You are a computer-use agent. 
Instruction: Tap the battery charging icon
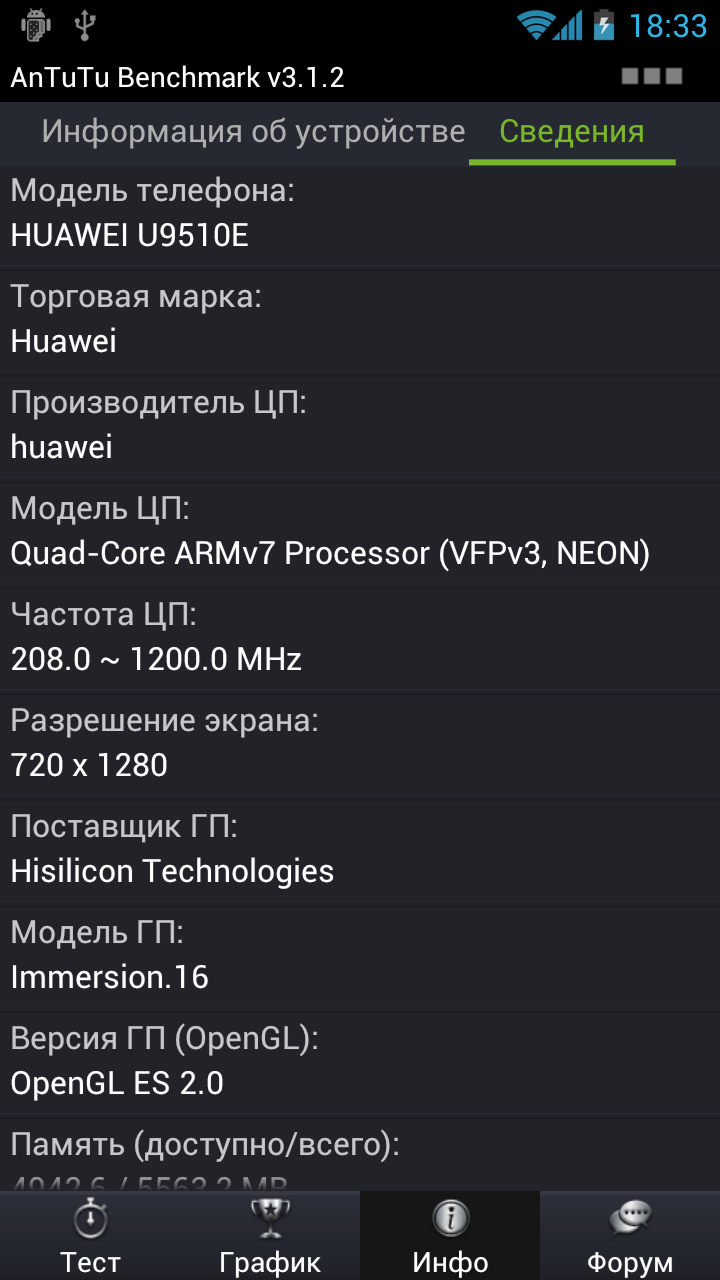point(604,26)
